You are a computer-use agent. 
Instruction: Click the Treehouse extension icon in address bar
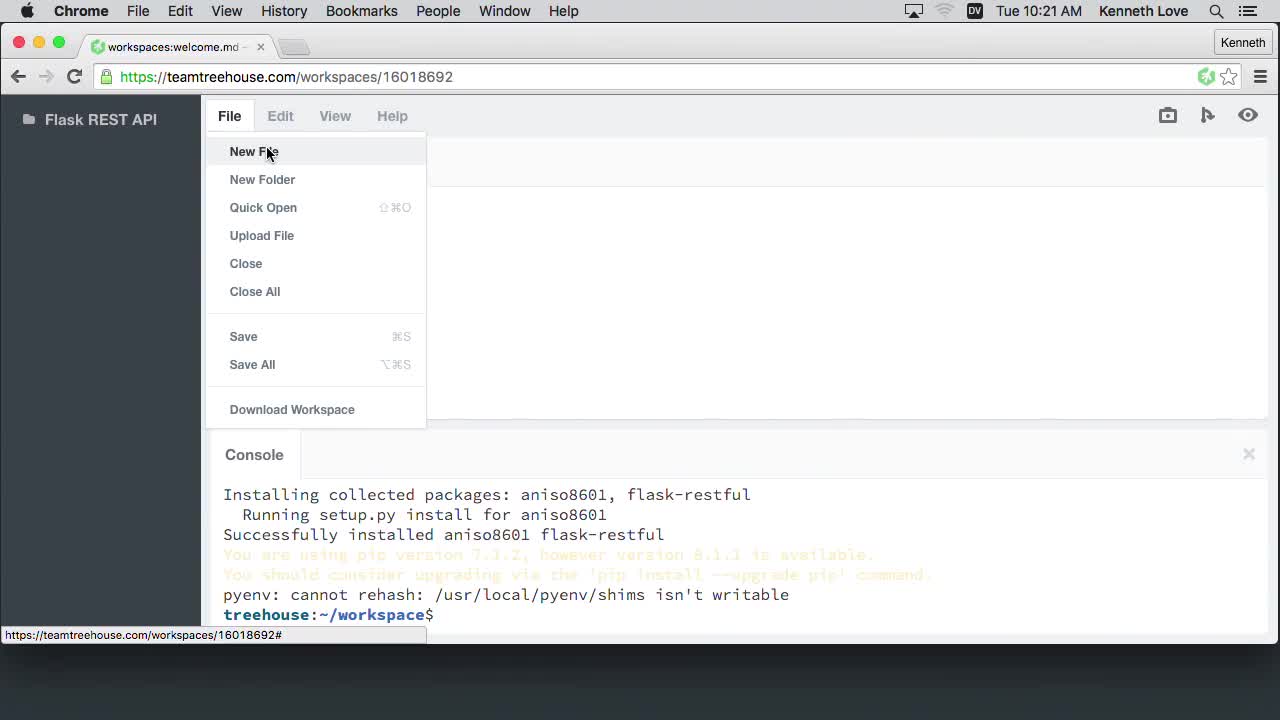point(1206,76)
